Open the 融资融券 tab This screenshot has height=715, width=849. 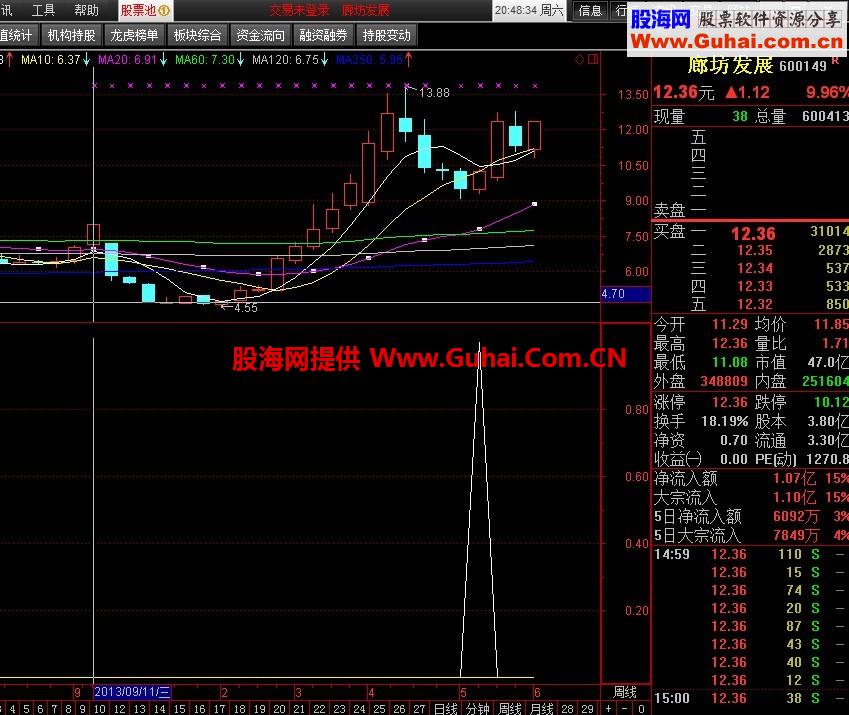click(323, 36)
